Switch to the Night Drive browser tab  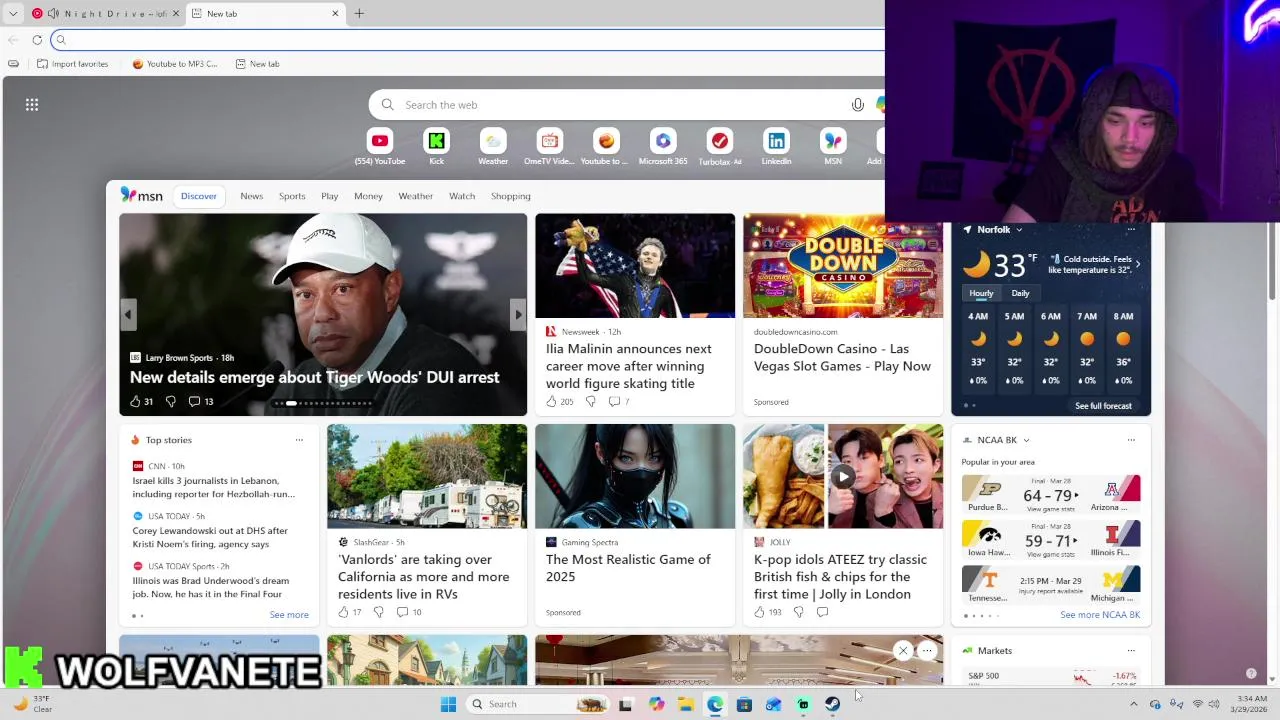pyautogui.click(x=105, y=14)
